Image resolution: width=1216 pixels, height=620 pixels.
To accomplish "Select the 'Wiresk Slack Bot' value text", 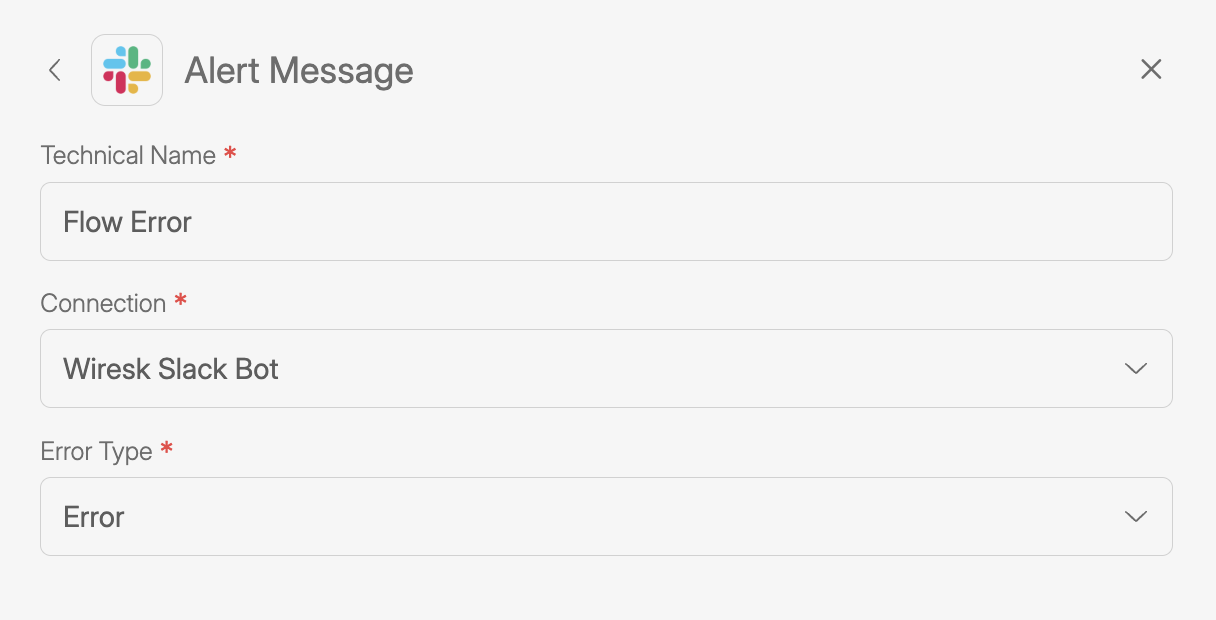I will click(x=171, y=369).
